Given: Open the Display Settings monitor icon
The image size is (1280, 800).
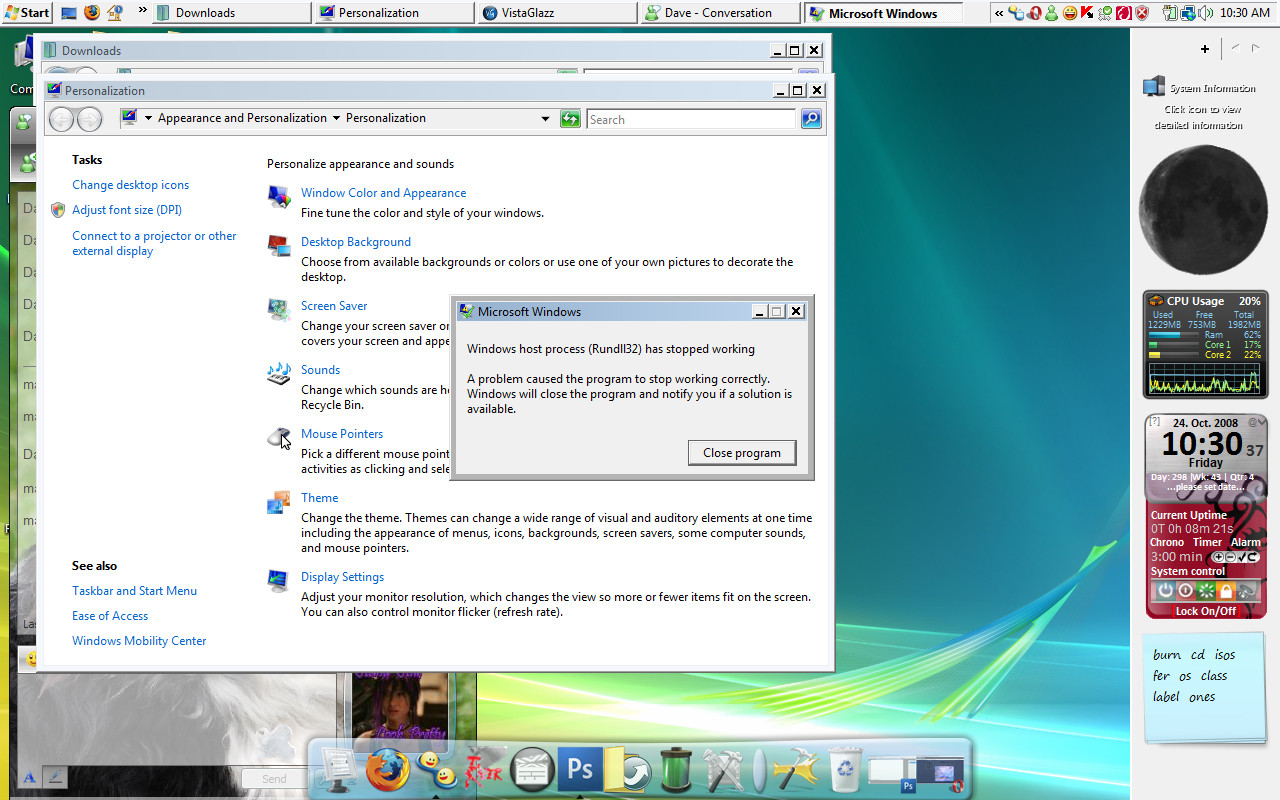Looking at the screenshot, I should (279, 581).
